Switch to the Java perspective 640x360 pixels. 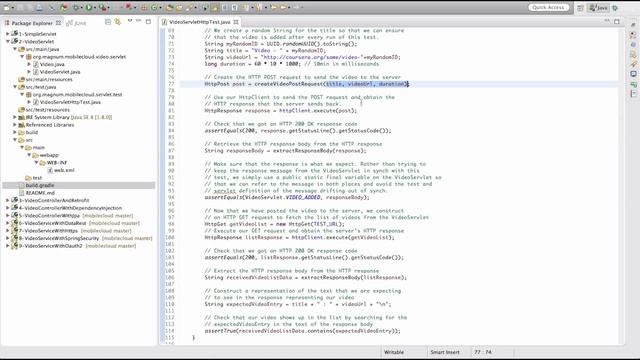click(x=598, y=7)
